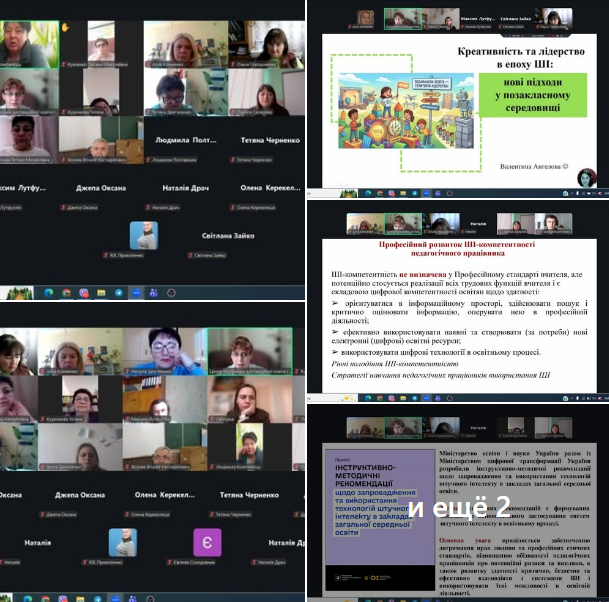
Task: Click the presenter's circular photo on title slide
Action: (587, 177)
